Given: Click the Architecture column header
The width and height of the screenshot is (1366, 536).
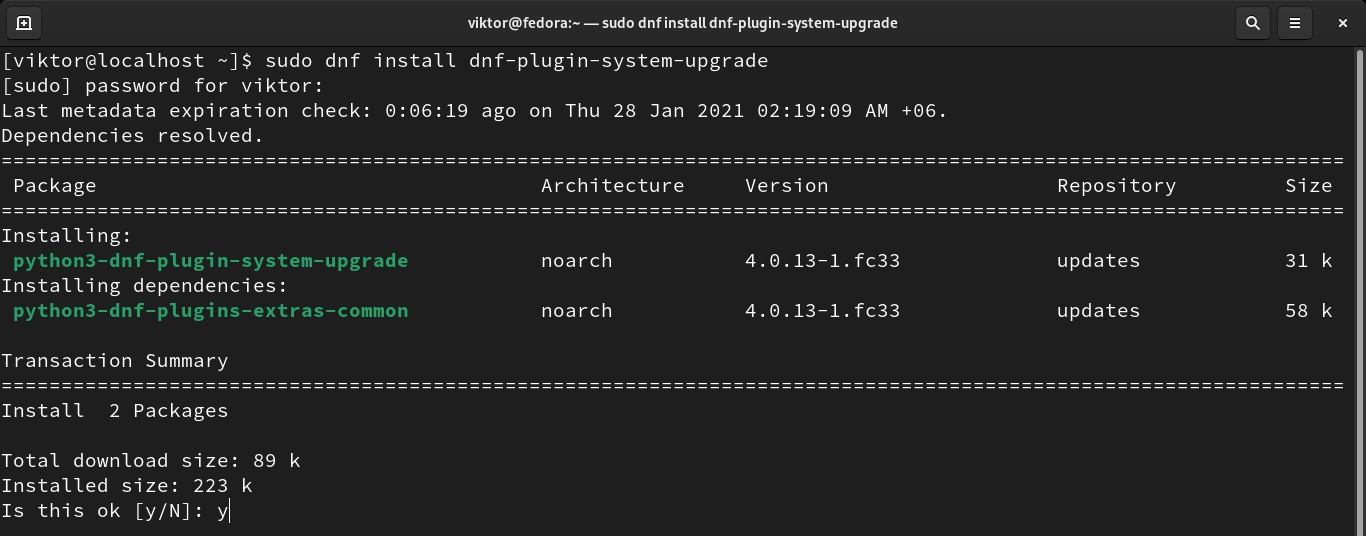Looking at the screenshot, I should [x=612, y=186].
